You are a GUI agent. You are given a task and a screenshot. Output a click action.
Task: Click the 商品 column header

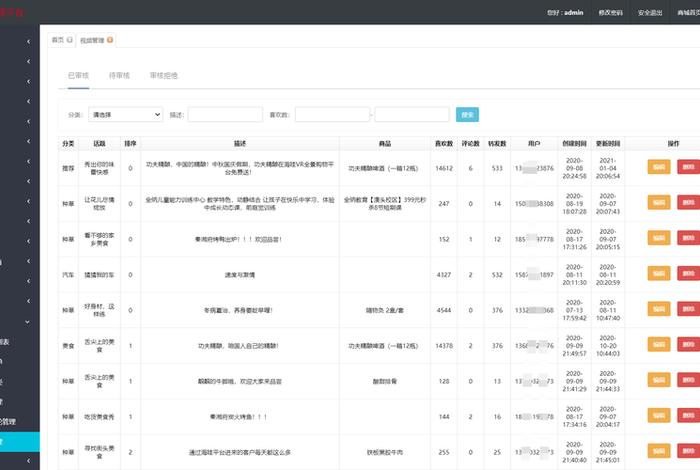point(385,144)
